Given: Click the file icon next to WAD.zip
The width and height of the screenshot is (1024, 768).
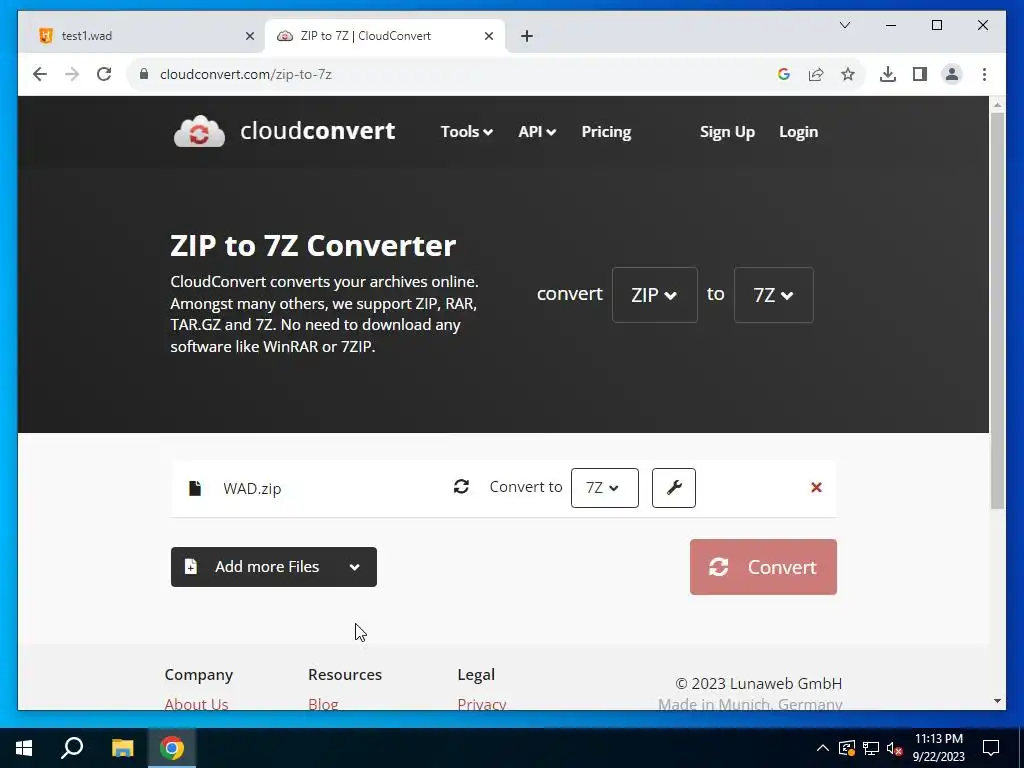Looking at the screenshot, I should (195, 488).
